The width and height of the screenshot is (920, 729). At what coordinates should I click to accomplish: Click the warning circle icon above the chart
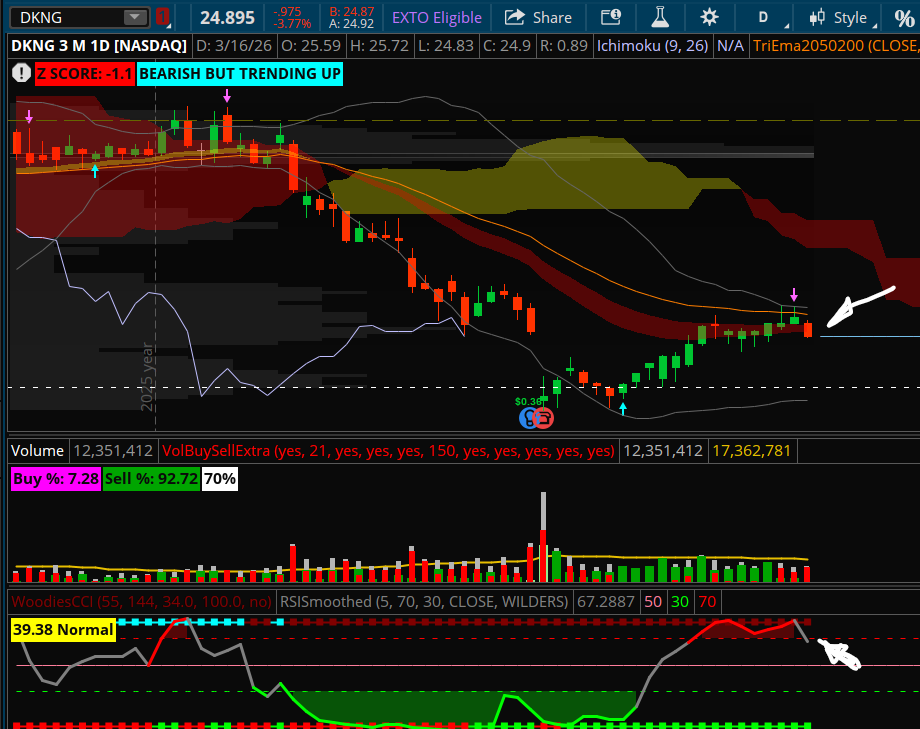click(20, 73)
